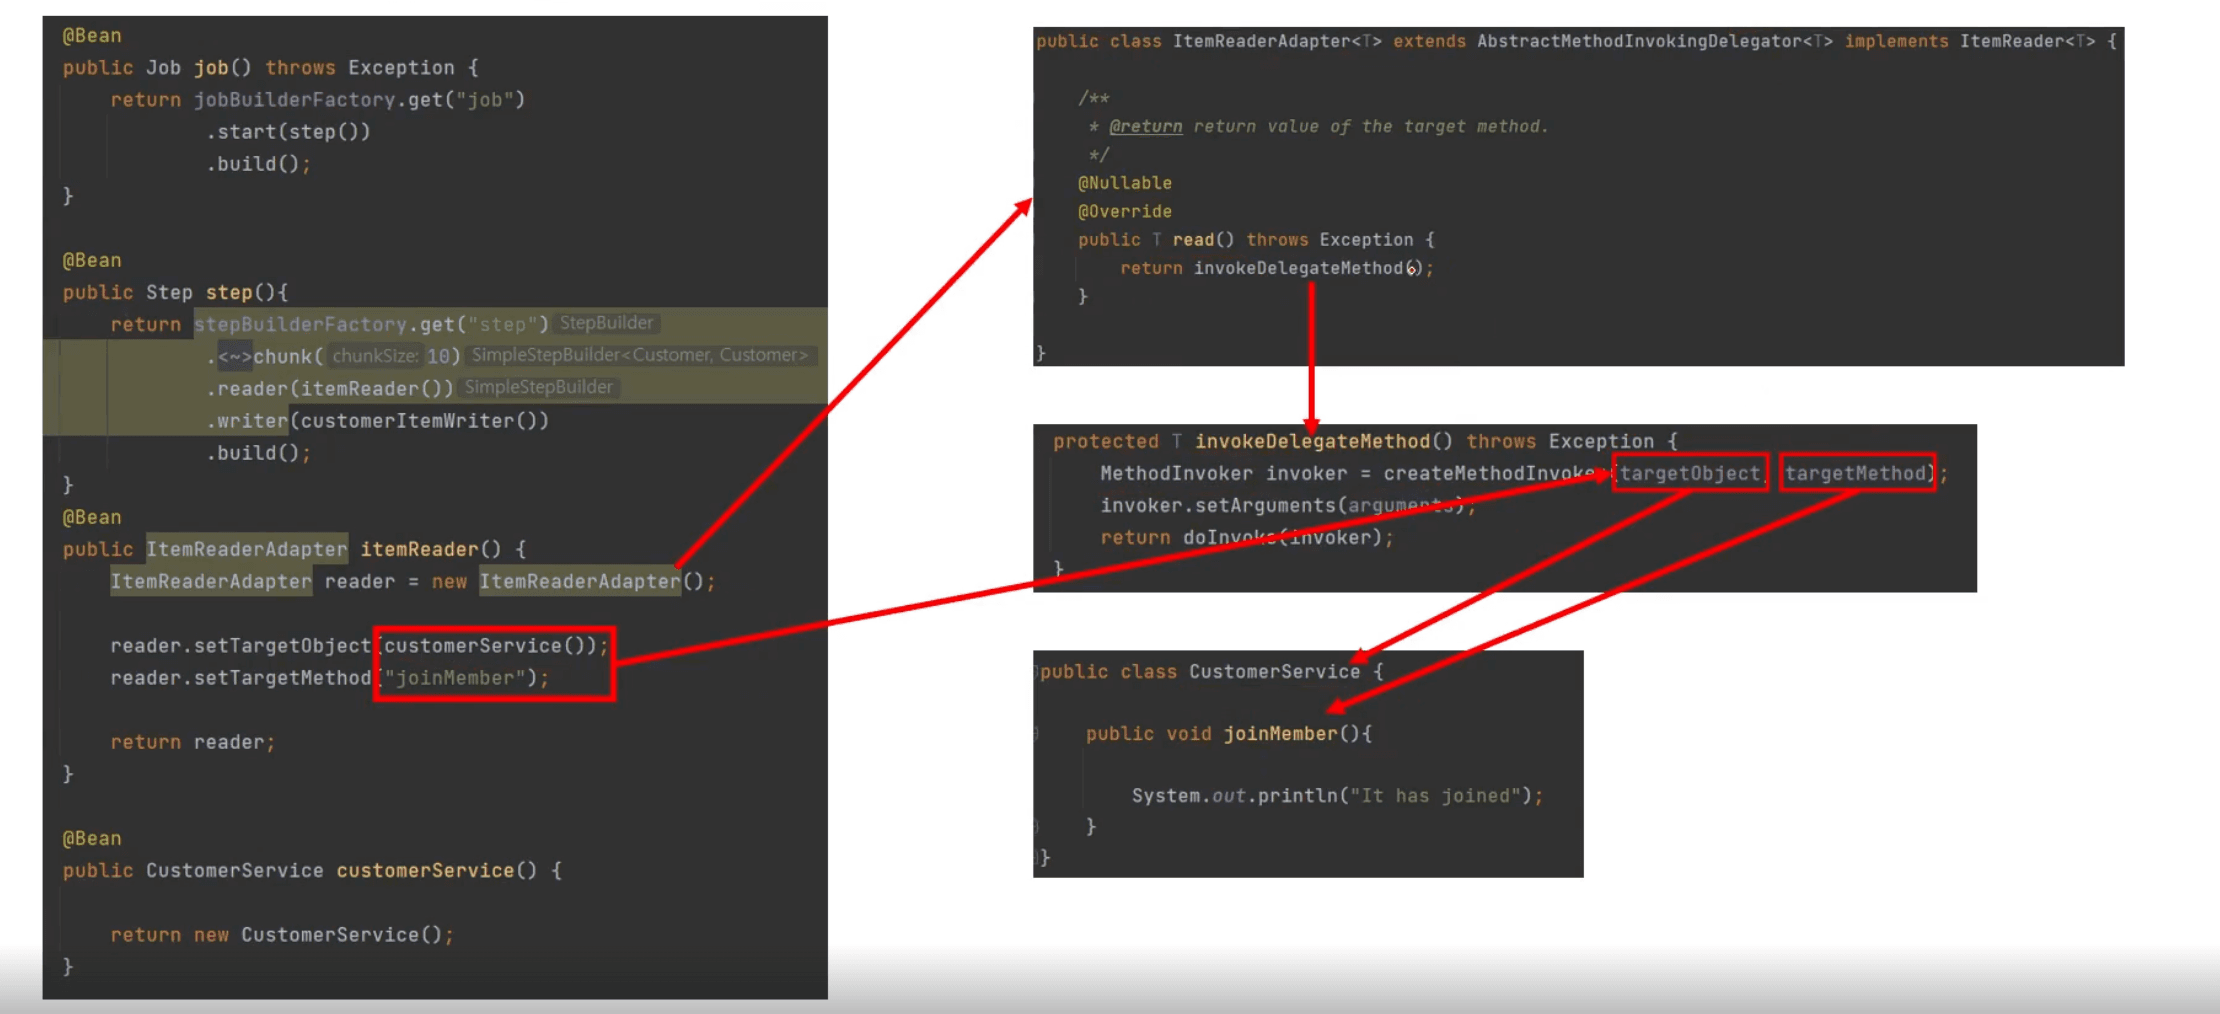The width and height of the screenshot is (2220, 1014).
Task: Click the chunkSize parameter hint
Action: [x=374, y=356]
